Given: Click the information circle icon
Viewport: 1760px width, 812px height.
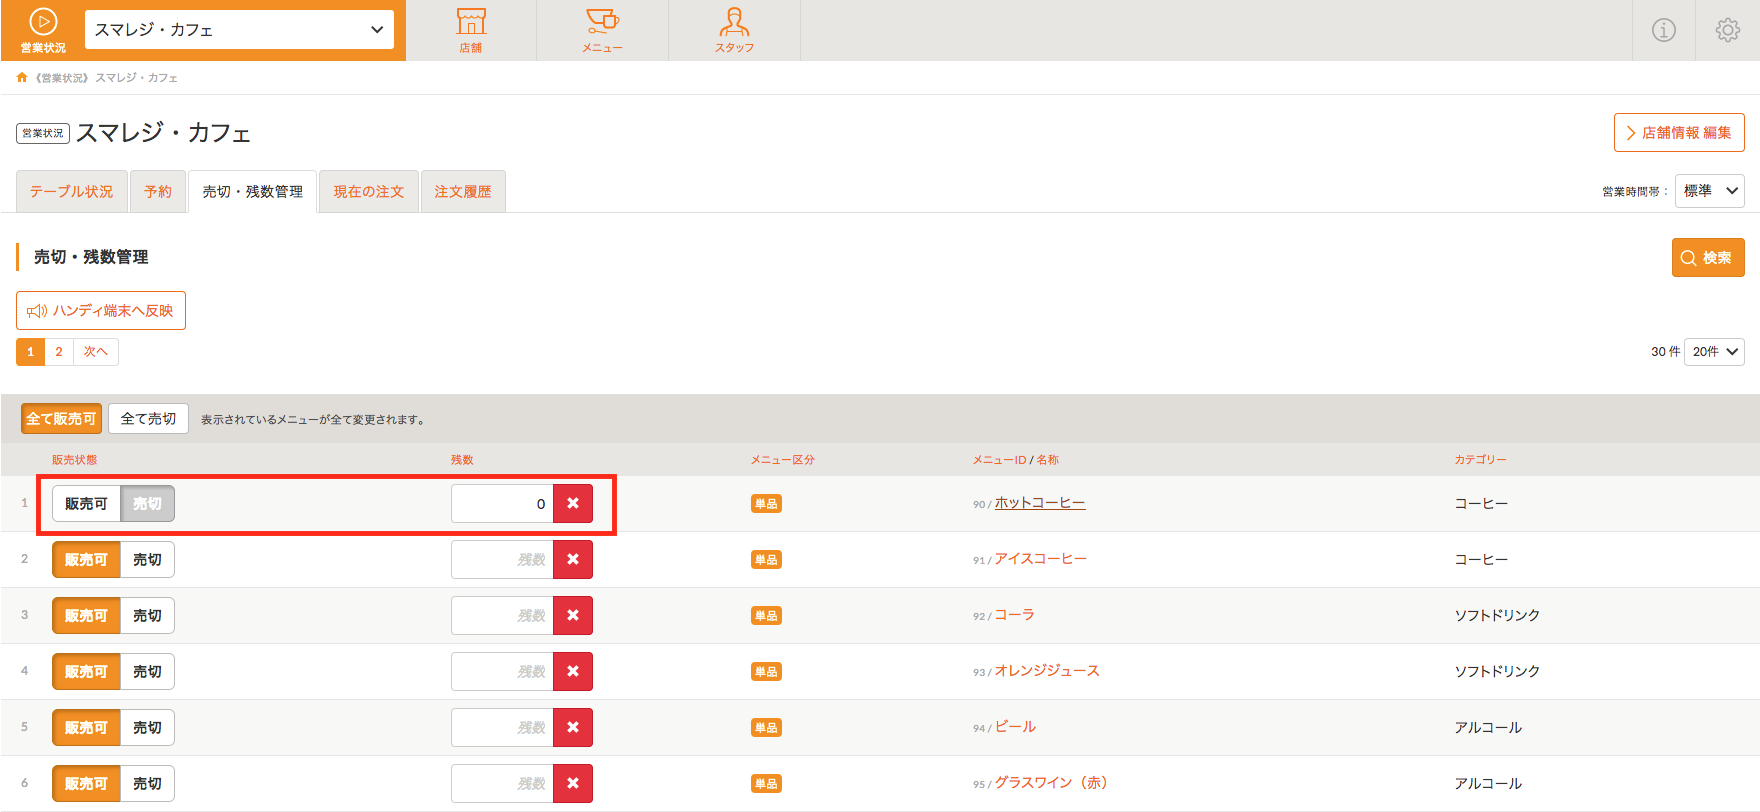Looking at the screenshot, I should 1664,30.
